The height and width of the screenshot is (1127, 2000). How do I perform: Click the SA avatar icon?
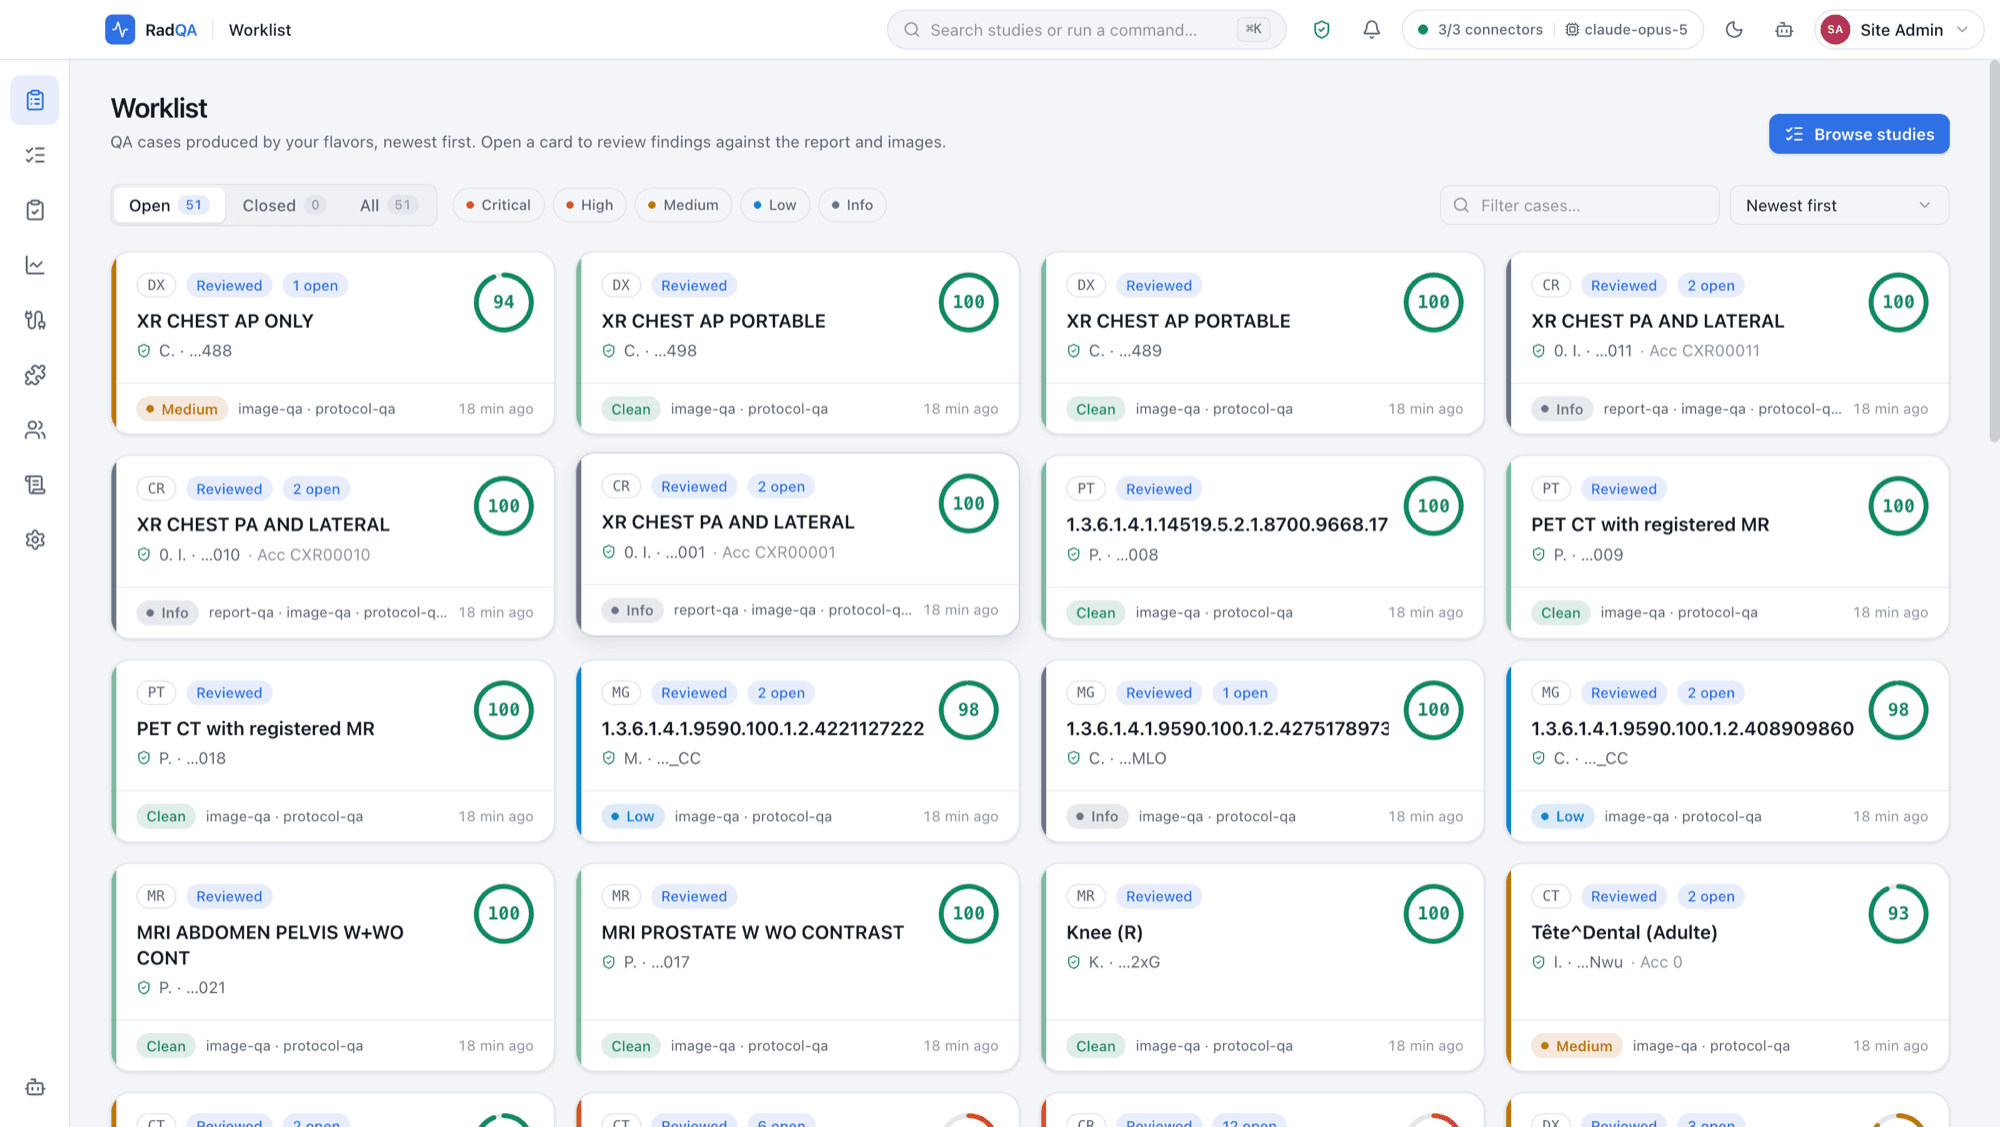click(1835, 30)
